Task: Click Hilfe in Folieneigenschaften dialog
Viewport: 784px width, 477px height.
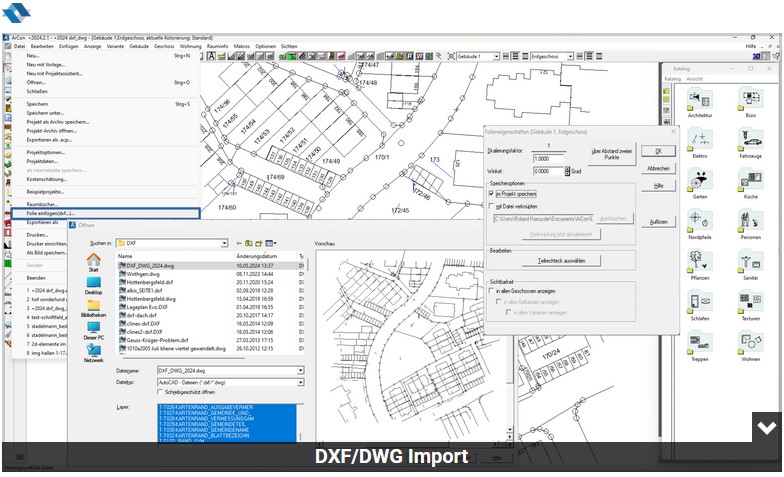Action: tap(658, 186)
